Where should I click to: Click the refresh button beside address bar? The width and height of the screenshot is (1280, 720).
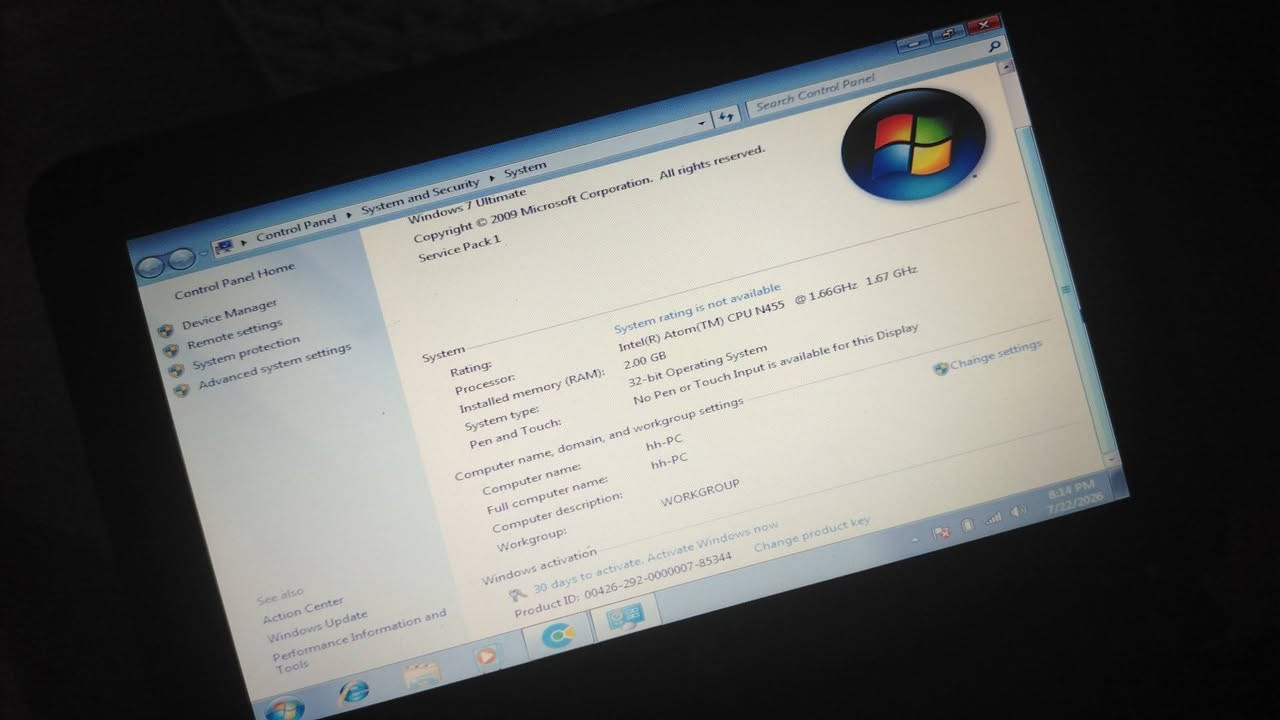727,116
